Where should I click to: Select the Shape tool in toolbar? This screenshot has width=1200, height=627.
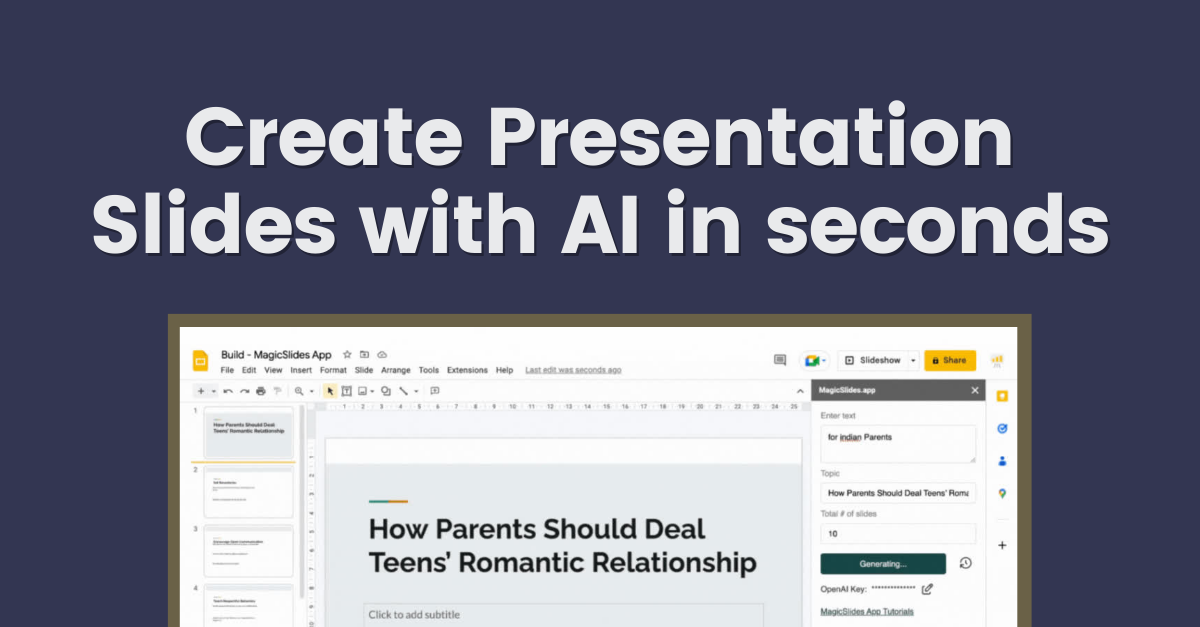386,391
